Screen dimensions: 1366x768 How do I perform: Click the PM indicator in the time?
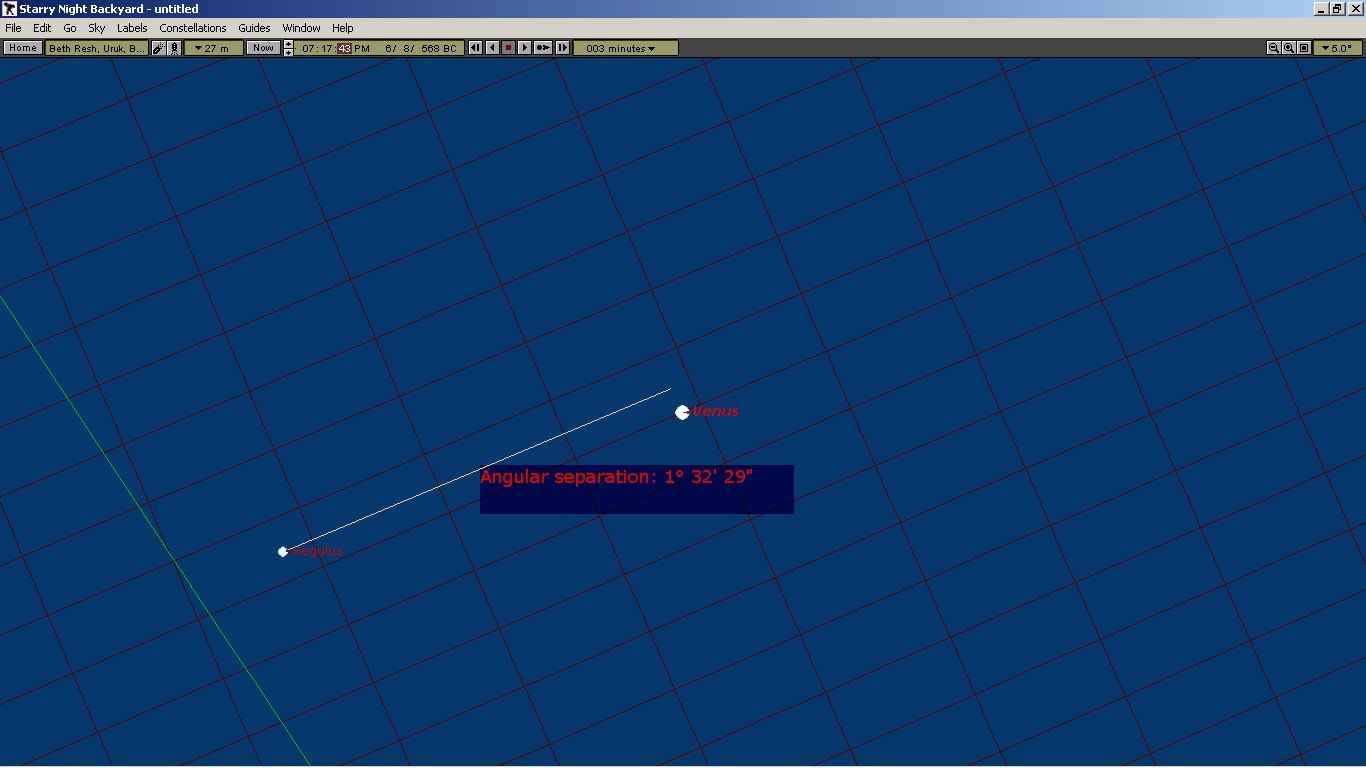(x=361, y=48)
